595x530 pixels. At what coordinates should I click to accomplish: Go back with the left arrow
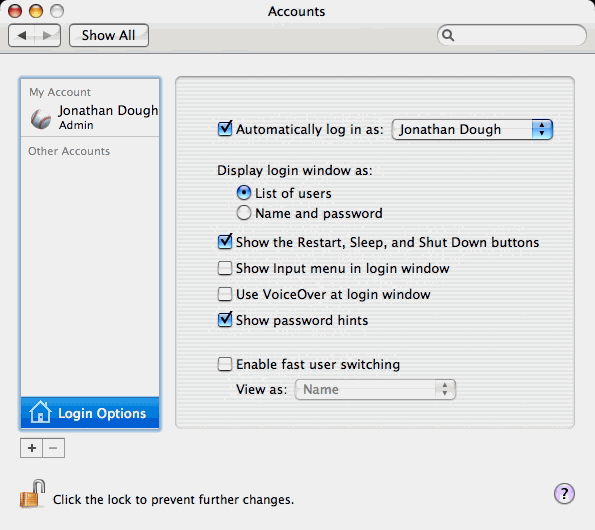22,36
